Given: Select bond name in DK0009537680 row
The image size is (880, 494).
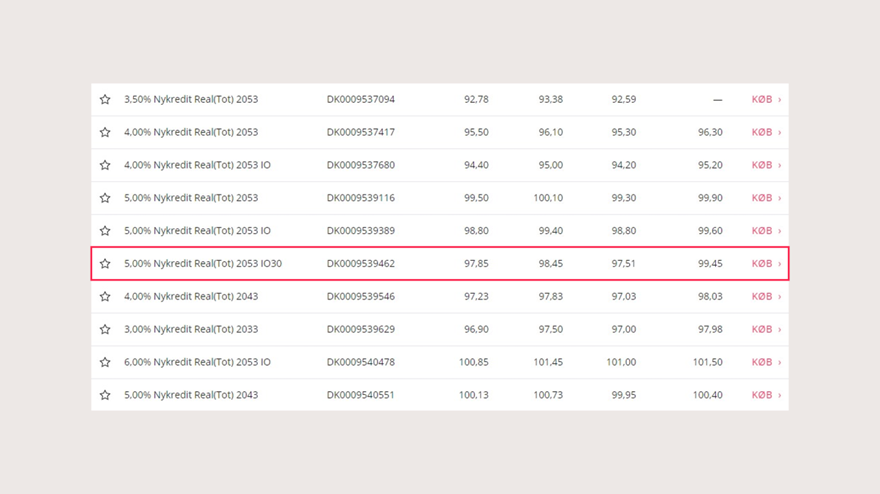Looking at the screenshot, I should tap(197, 165).
